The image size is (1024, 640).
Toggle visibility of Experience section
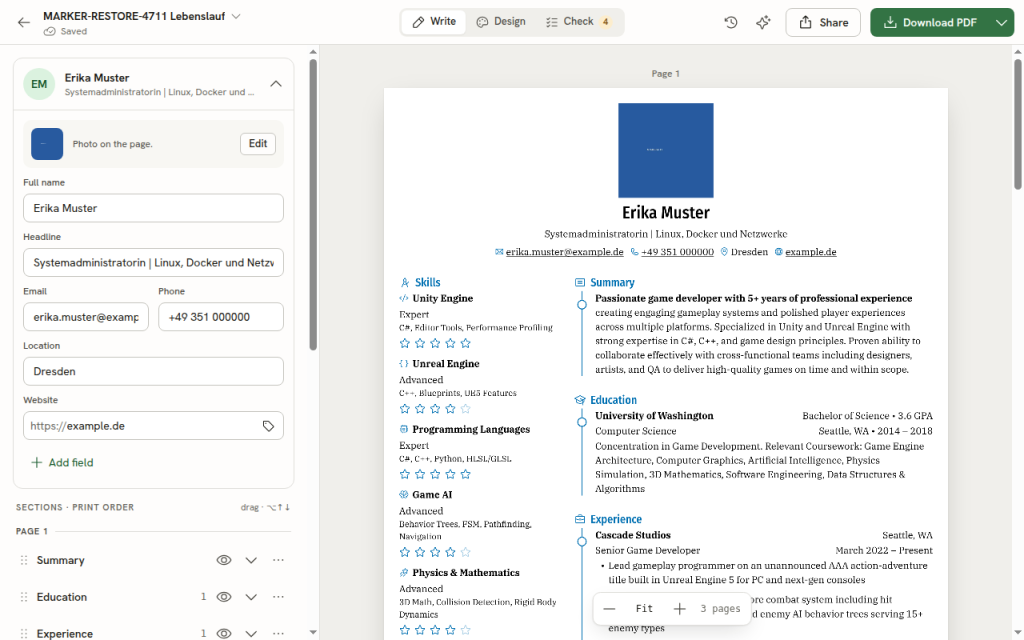click(224, 633)
